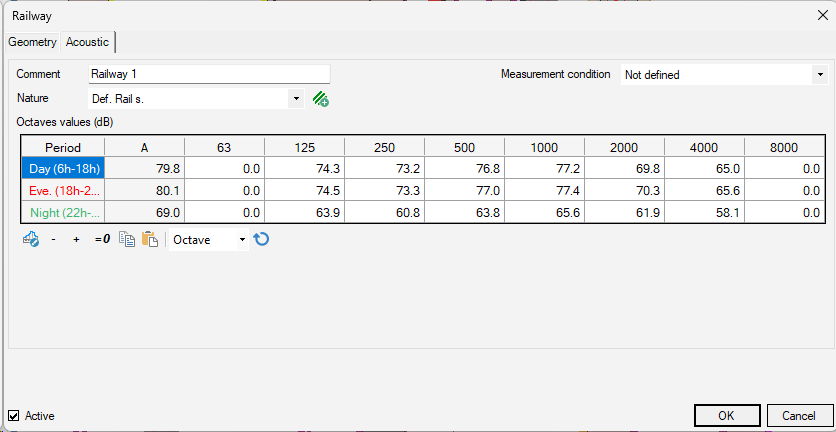The height and width of the screenshot is (432, 836).
Task: Click the A column header
Action: click(144, 147)
